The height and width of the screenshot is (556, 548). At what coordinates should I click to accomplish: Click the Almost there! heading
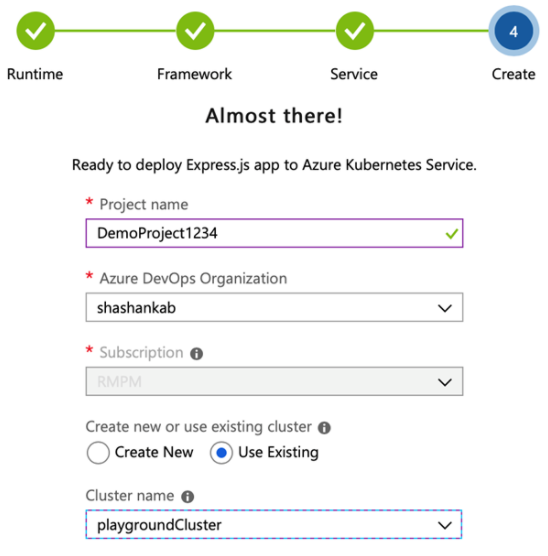click(274, 116)
